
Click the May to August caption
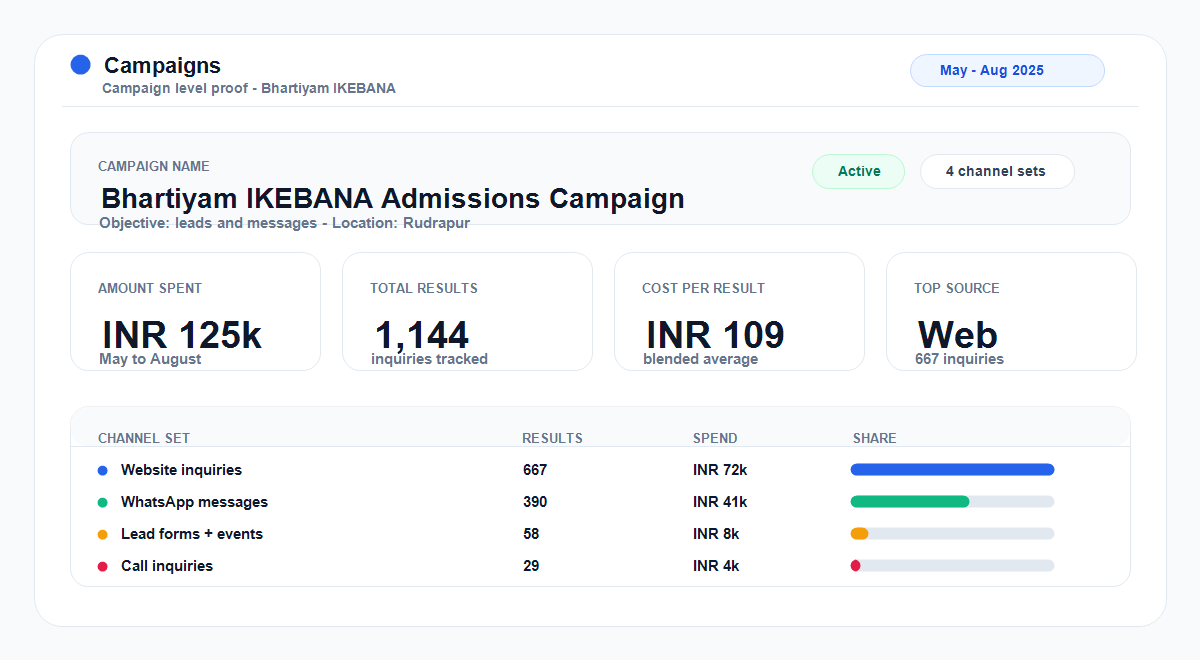[x=150, y=359]
